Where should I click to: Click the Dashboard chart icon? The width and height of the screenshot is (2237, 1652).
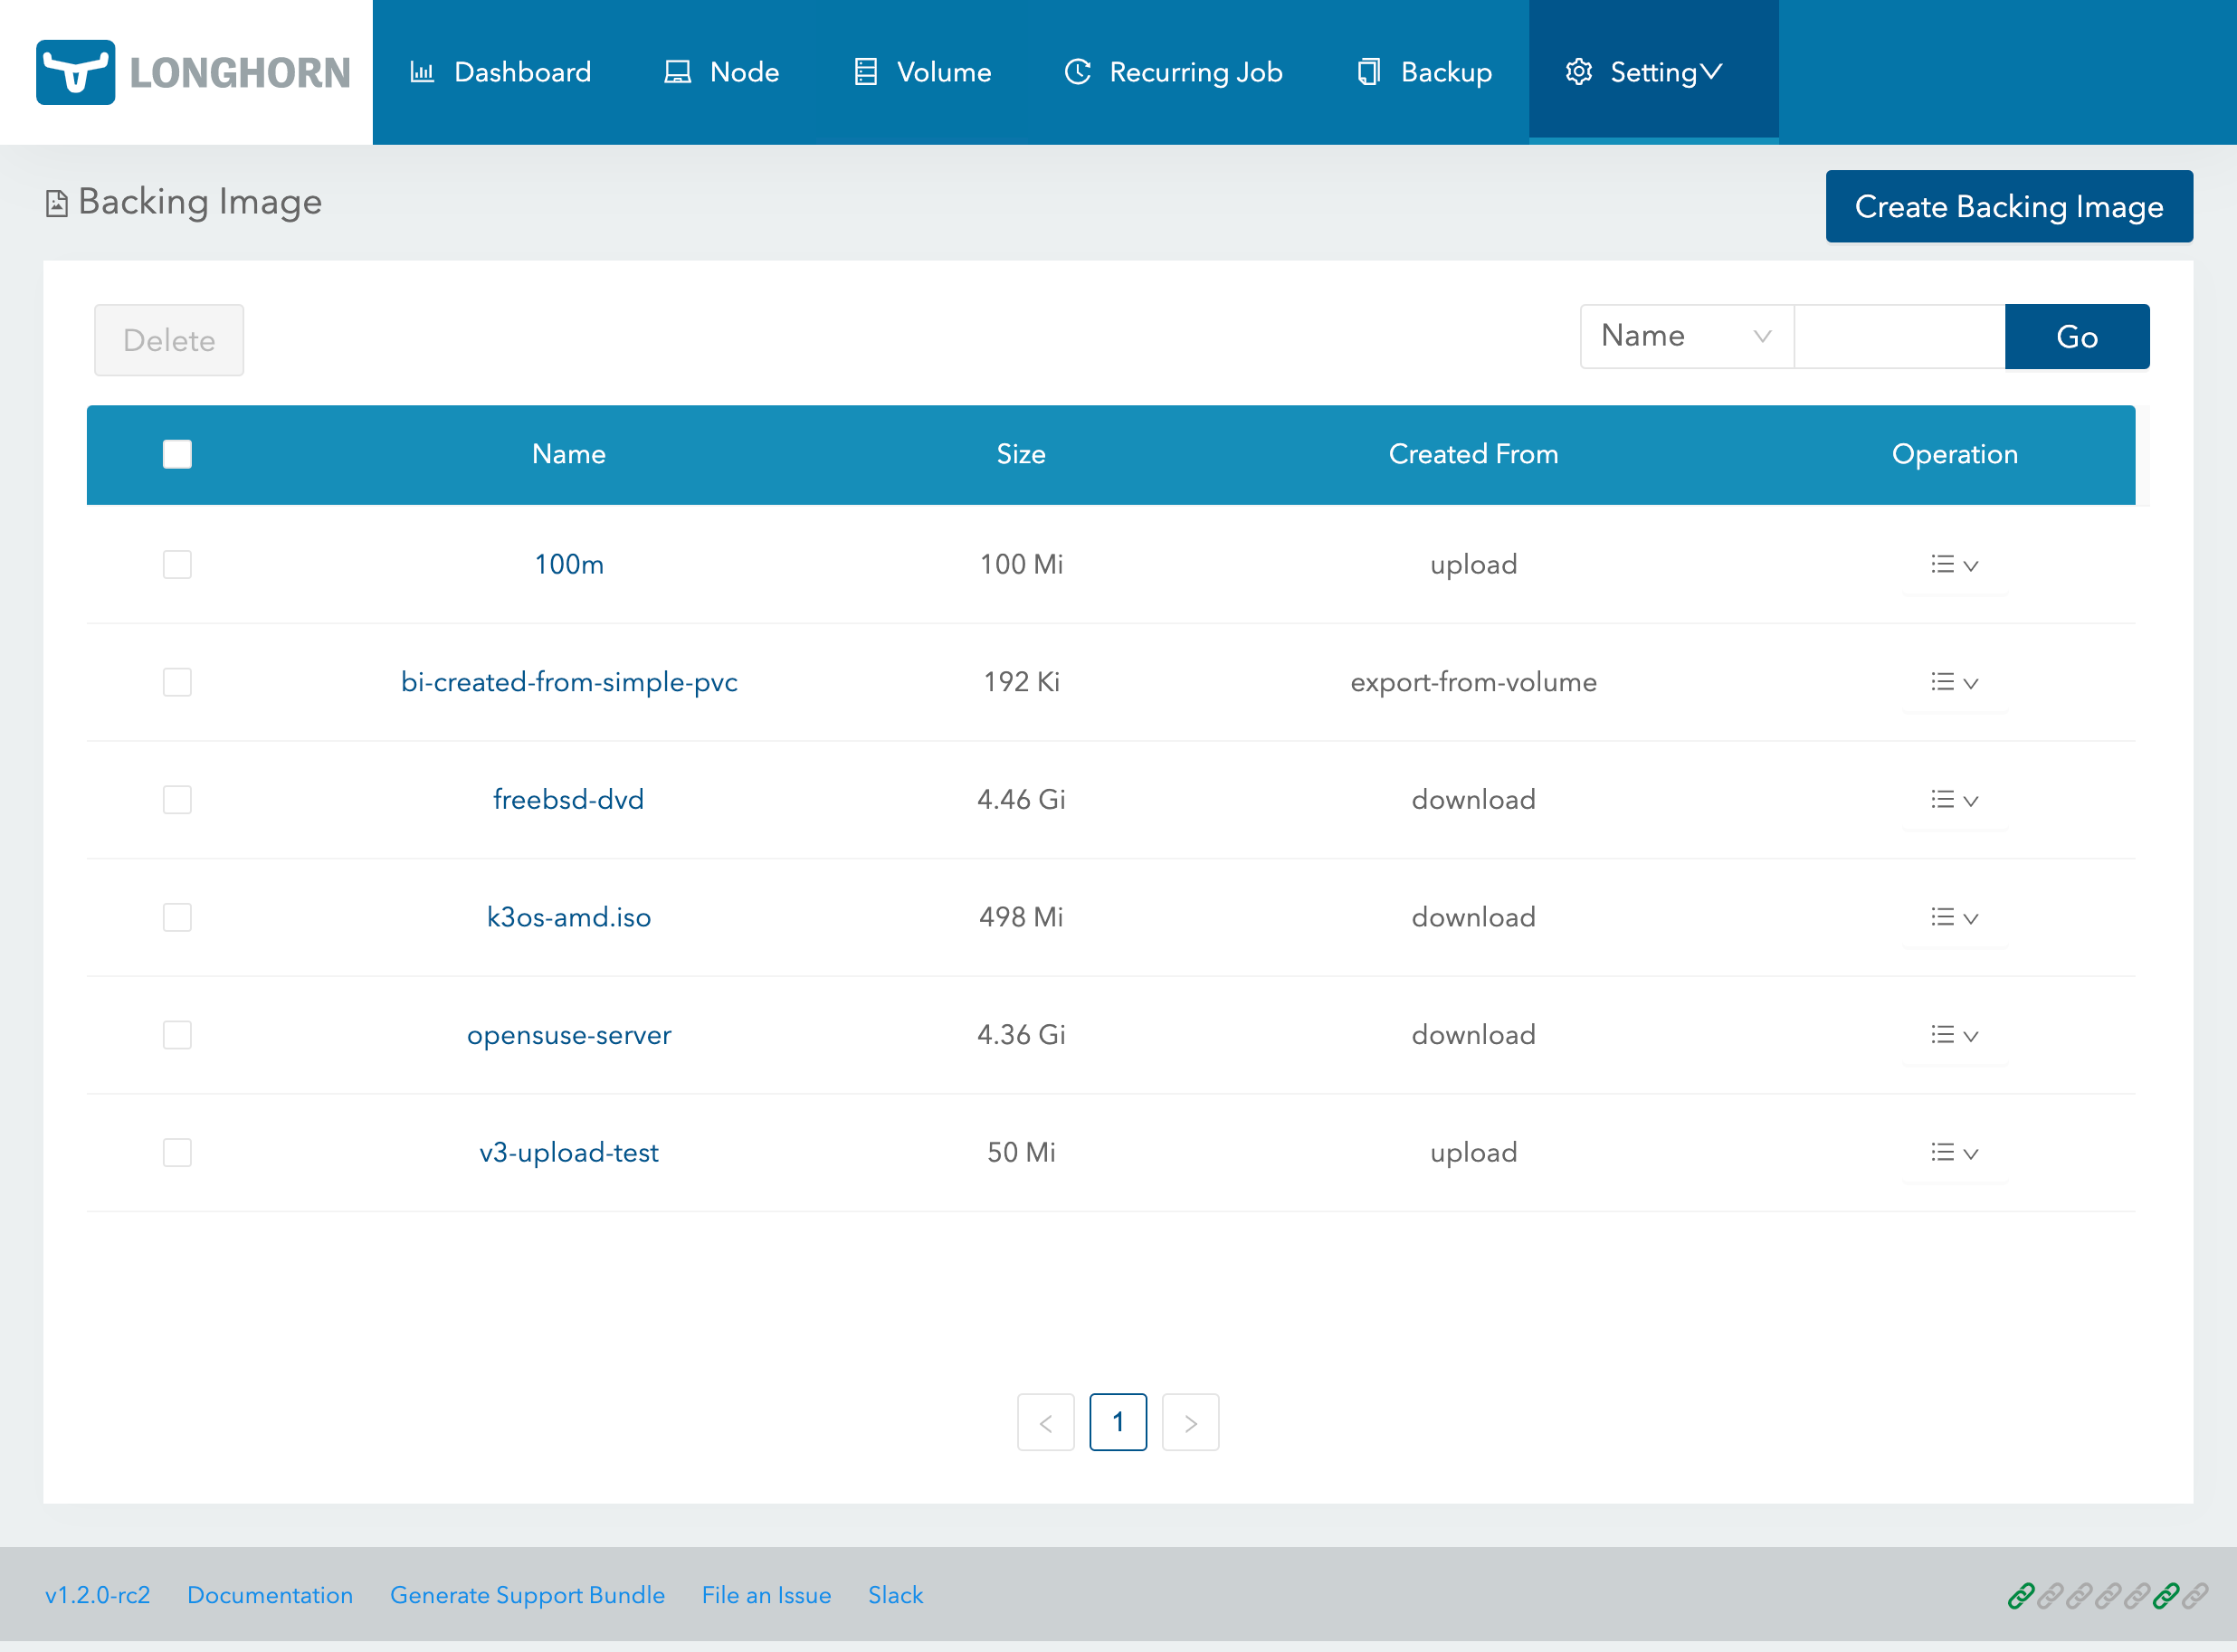(x=422, y=72)
